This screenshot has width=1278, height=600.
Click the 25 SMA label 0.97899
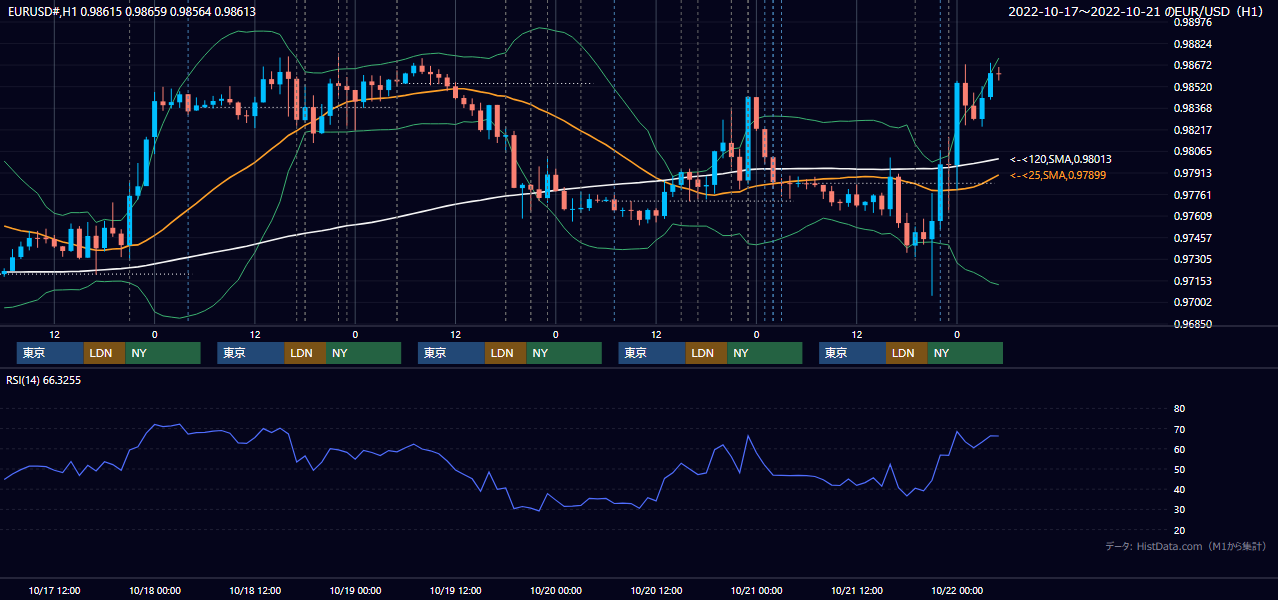pos(1059,175)
